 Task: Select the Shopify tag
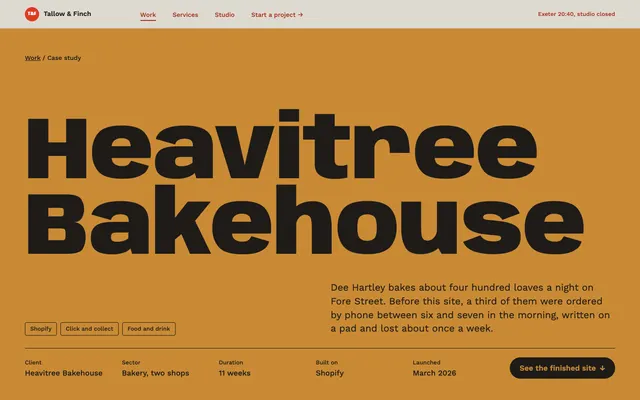click(41, 329)
